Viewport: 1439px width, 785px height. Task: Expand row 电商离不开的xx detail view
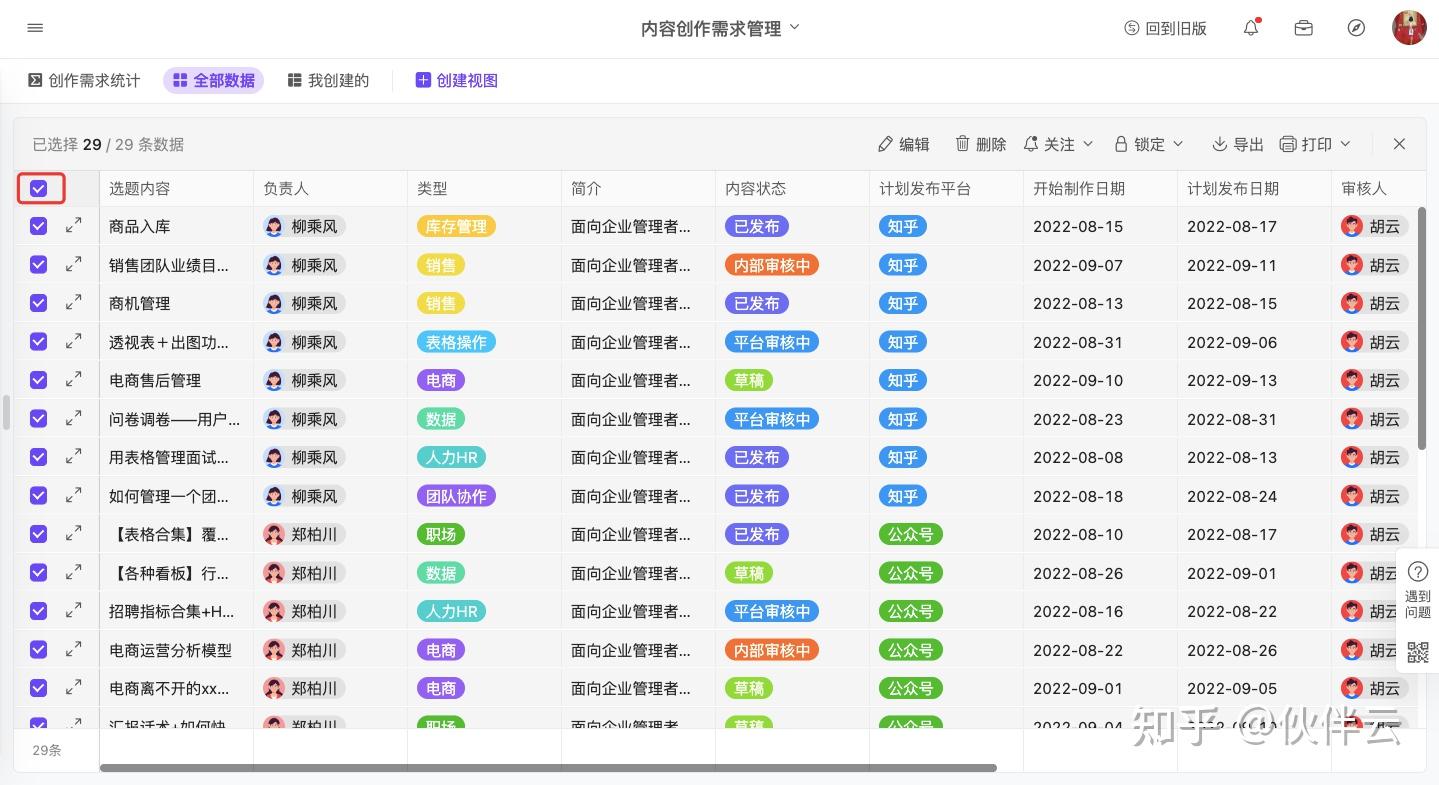(73, 688)
